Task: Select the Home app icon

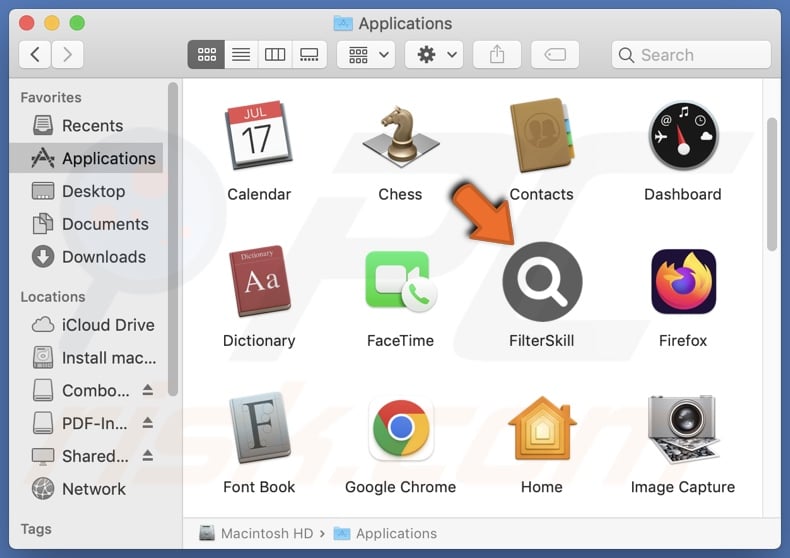Action: tap(542, 428)
